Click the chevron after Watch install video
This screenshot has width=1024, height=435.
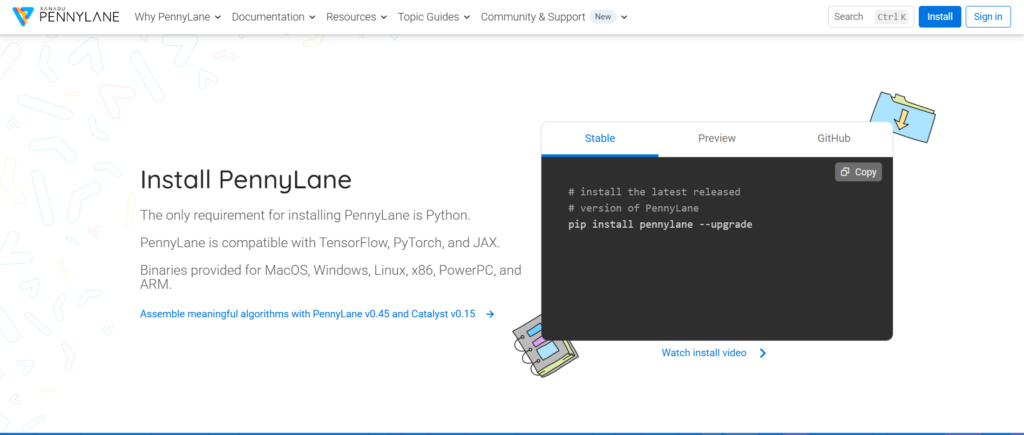tap(763, 353)
